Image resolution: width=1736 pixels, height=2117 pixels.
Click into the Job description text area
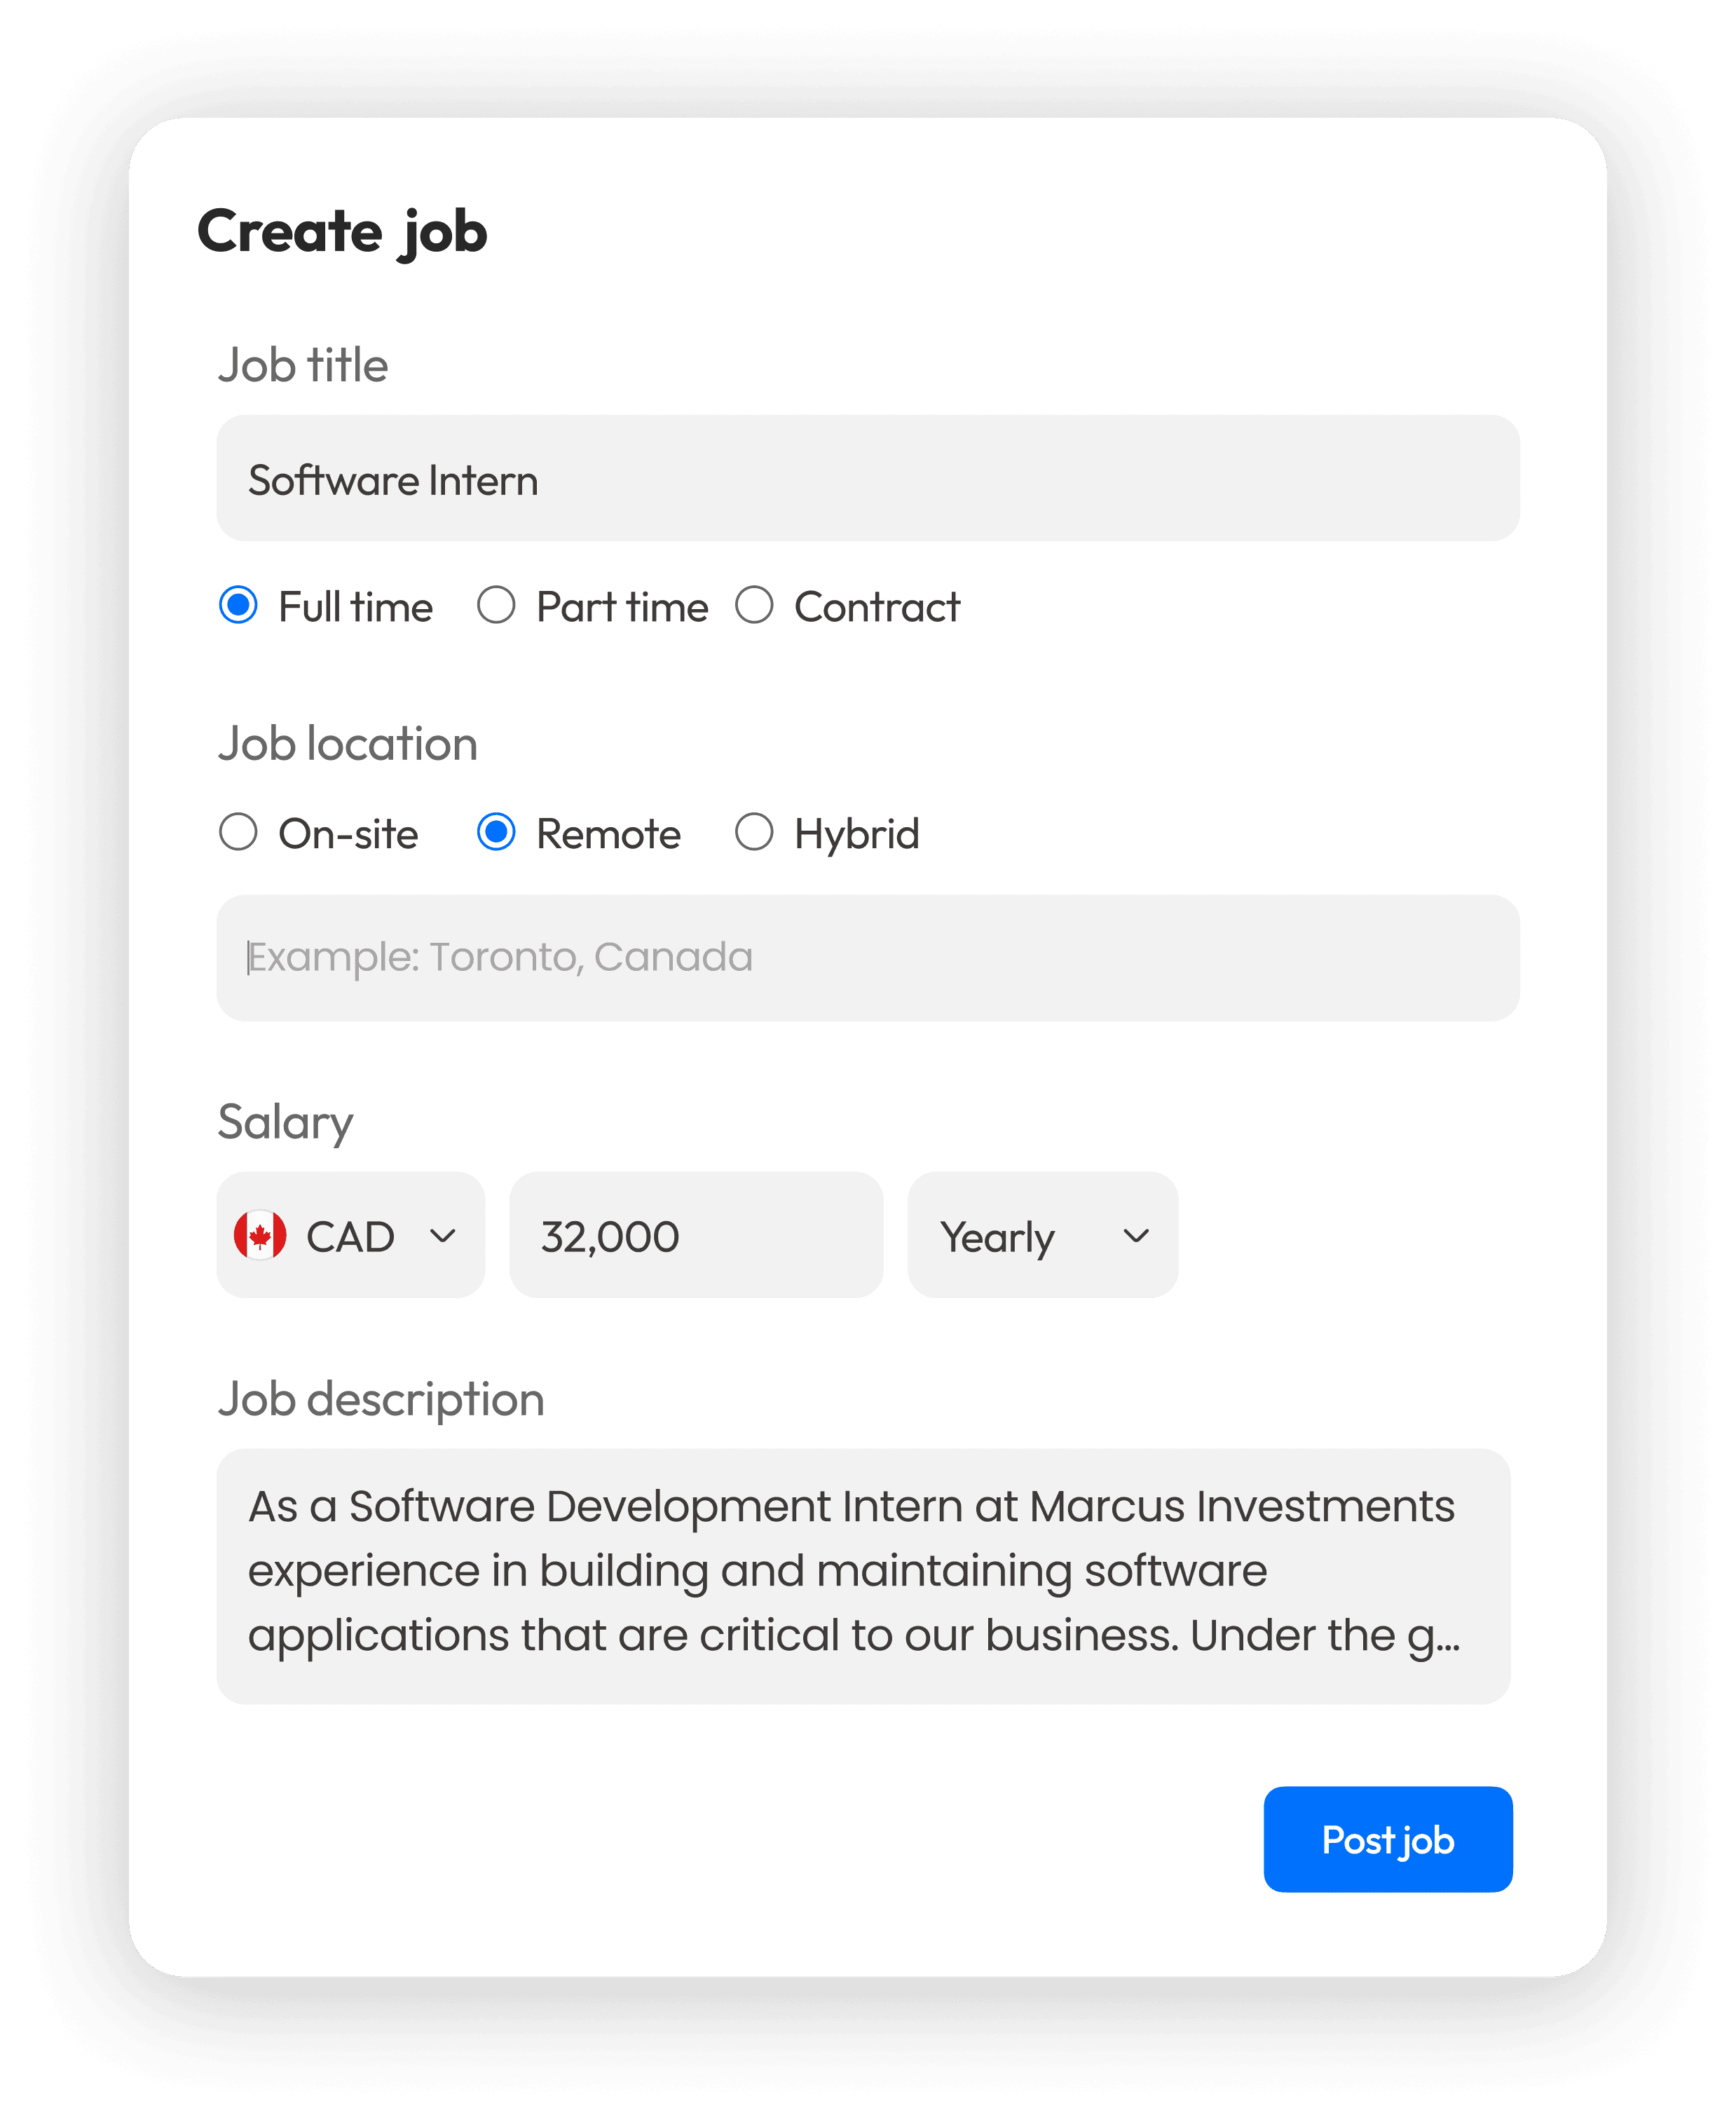click(x=863, y=1576)
